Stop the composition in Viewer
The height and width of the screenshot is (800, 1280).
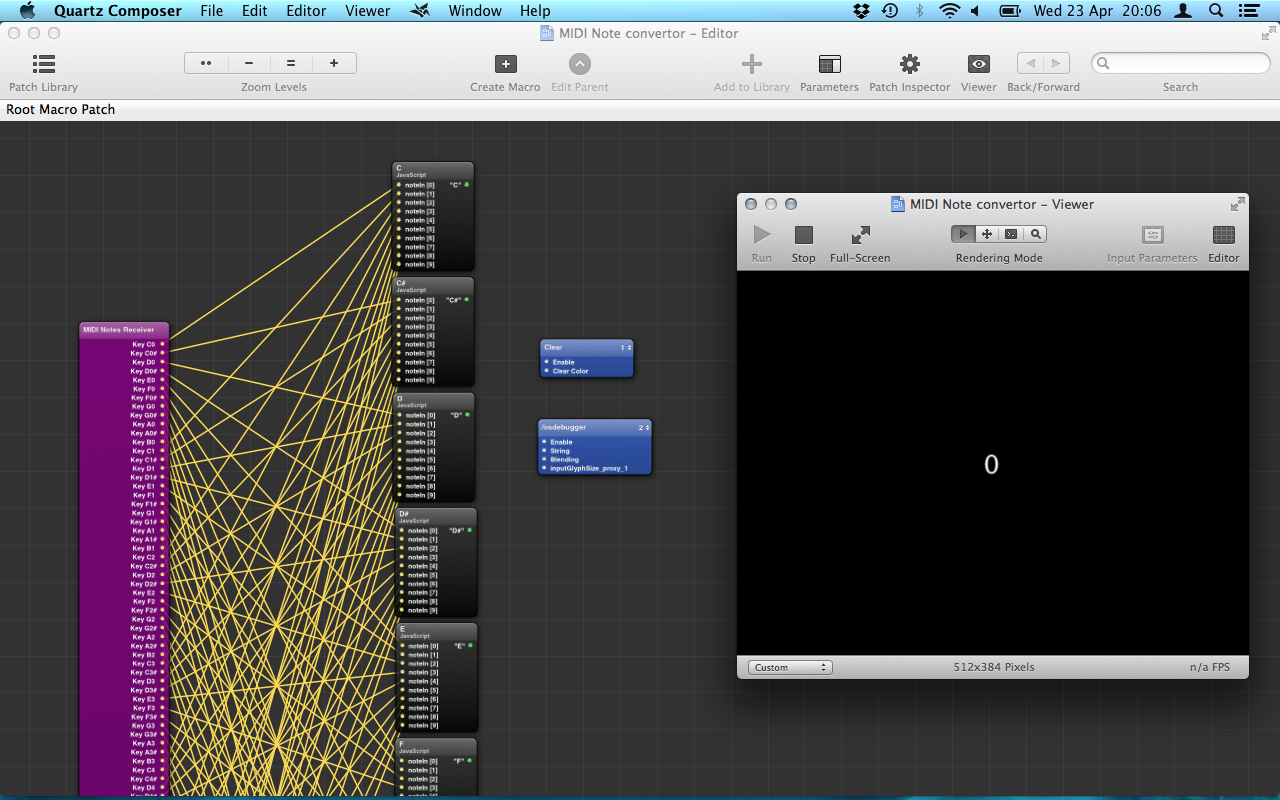[x=803, y=235]
